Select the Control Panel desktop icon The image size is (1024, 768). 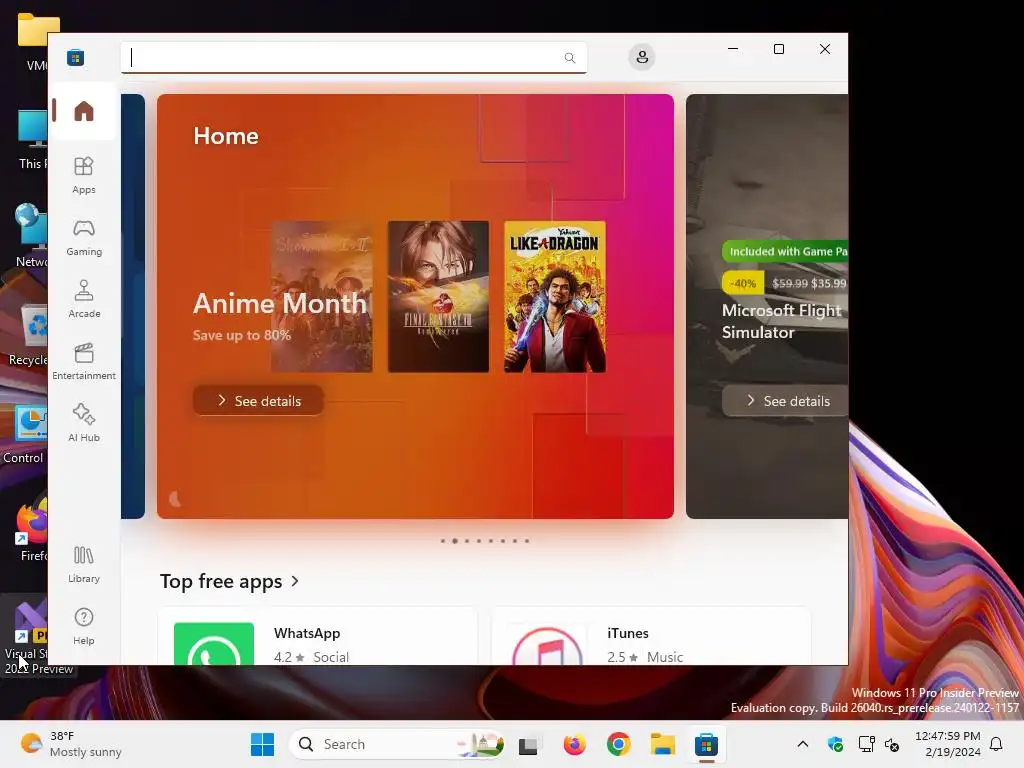point(25,434)
